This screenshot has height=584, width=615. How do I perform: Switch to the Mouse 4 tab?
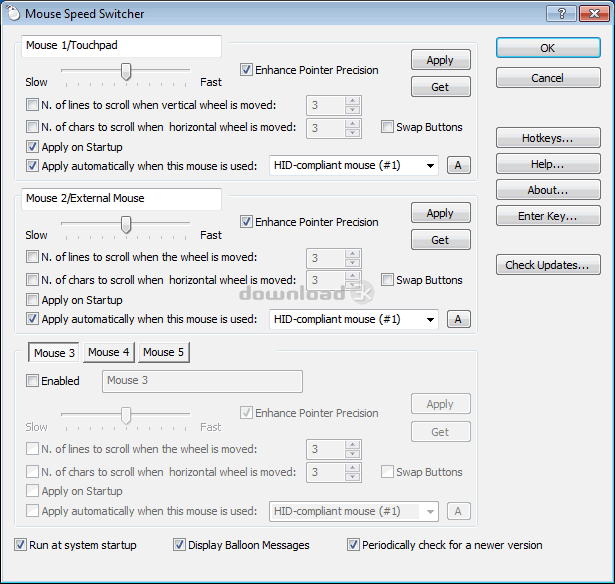[x=109, y=352]
